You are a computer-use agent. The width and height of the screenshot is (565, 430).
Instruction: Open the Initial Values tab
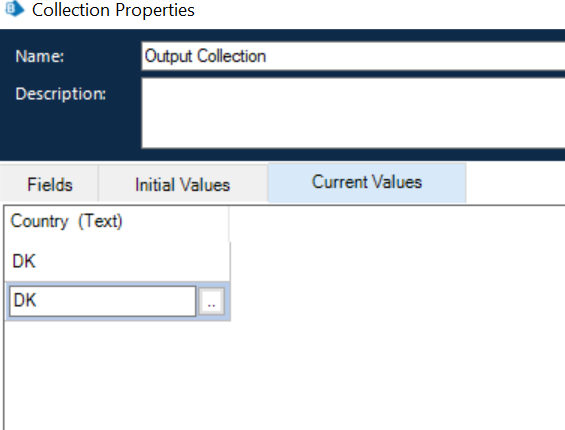(182, 184)
